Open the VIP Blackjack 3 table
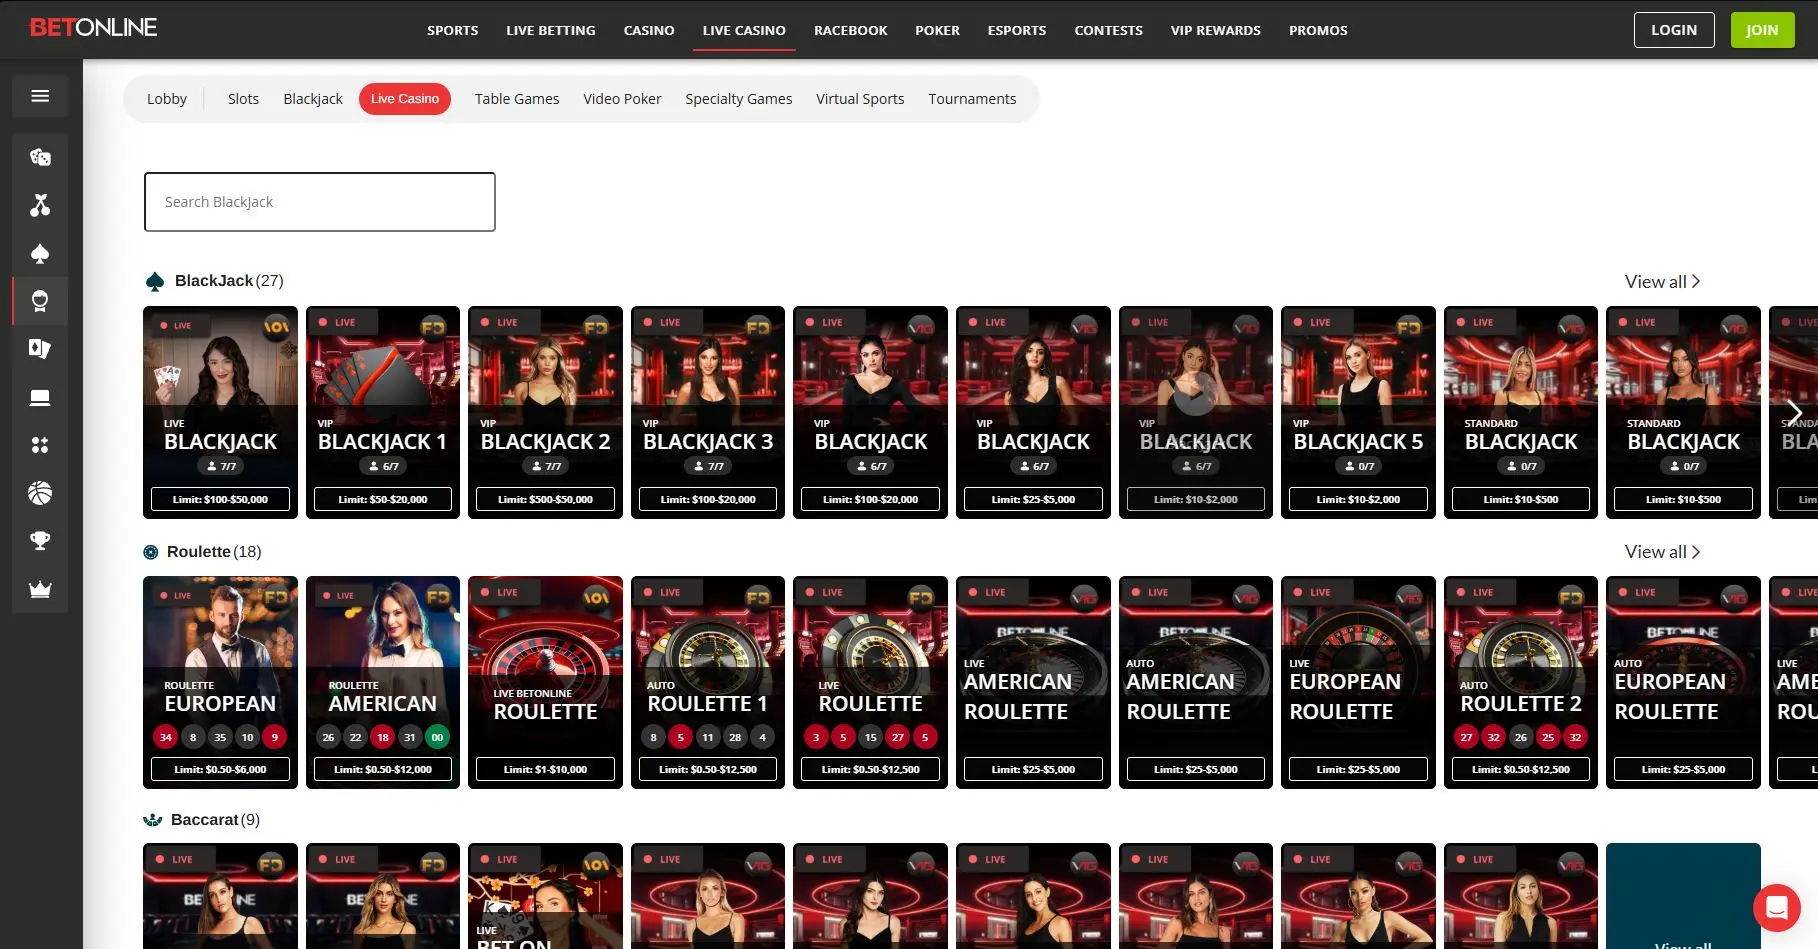This screenshot has height=949, width=1818. tap(708, 412)
